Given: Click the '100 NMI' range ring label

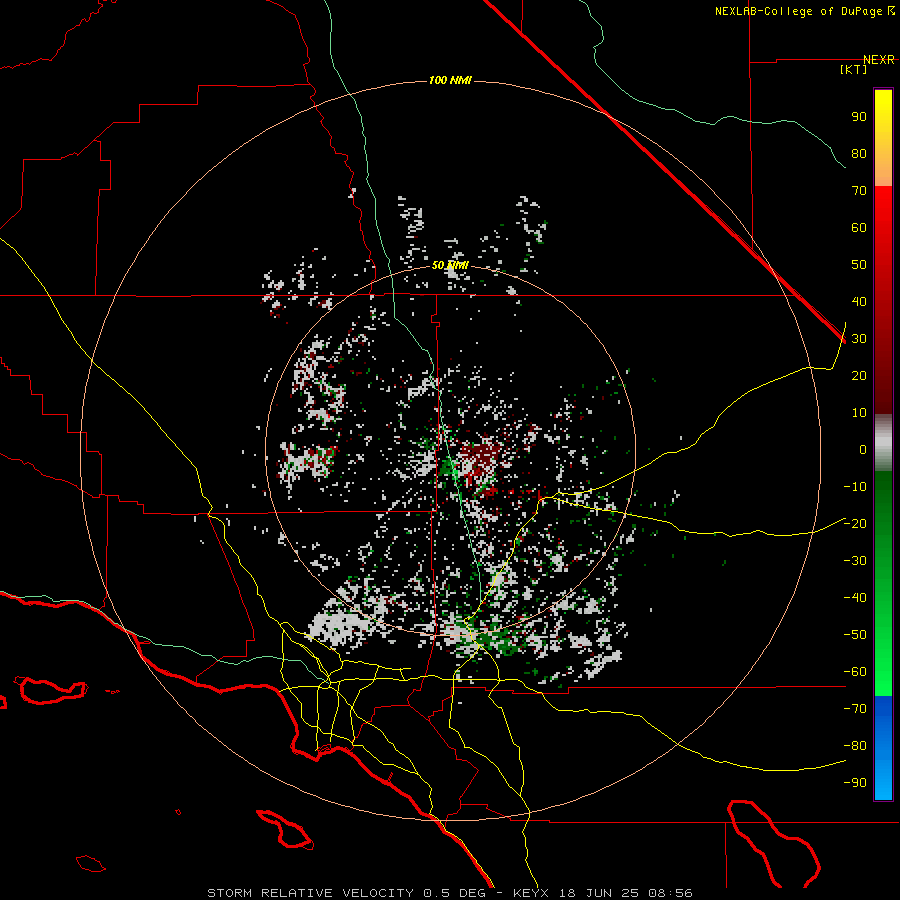Looking at the screenshot, I should 450,80.
